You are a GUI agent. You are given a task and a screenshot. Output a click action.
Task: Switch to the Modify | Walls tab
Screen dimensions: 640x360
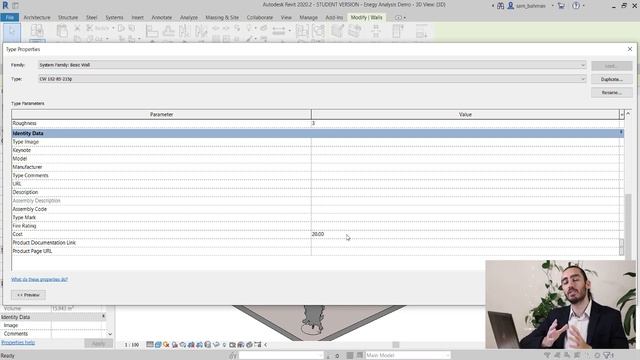pos(366,17)
